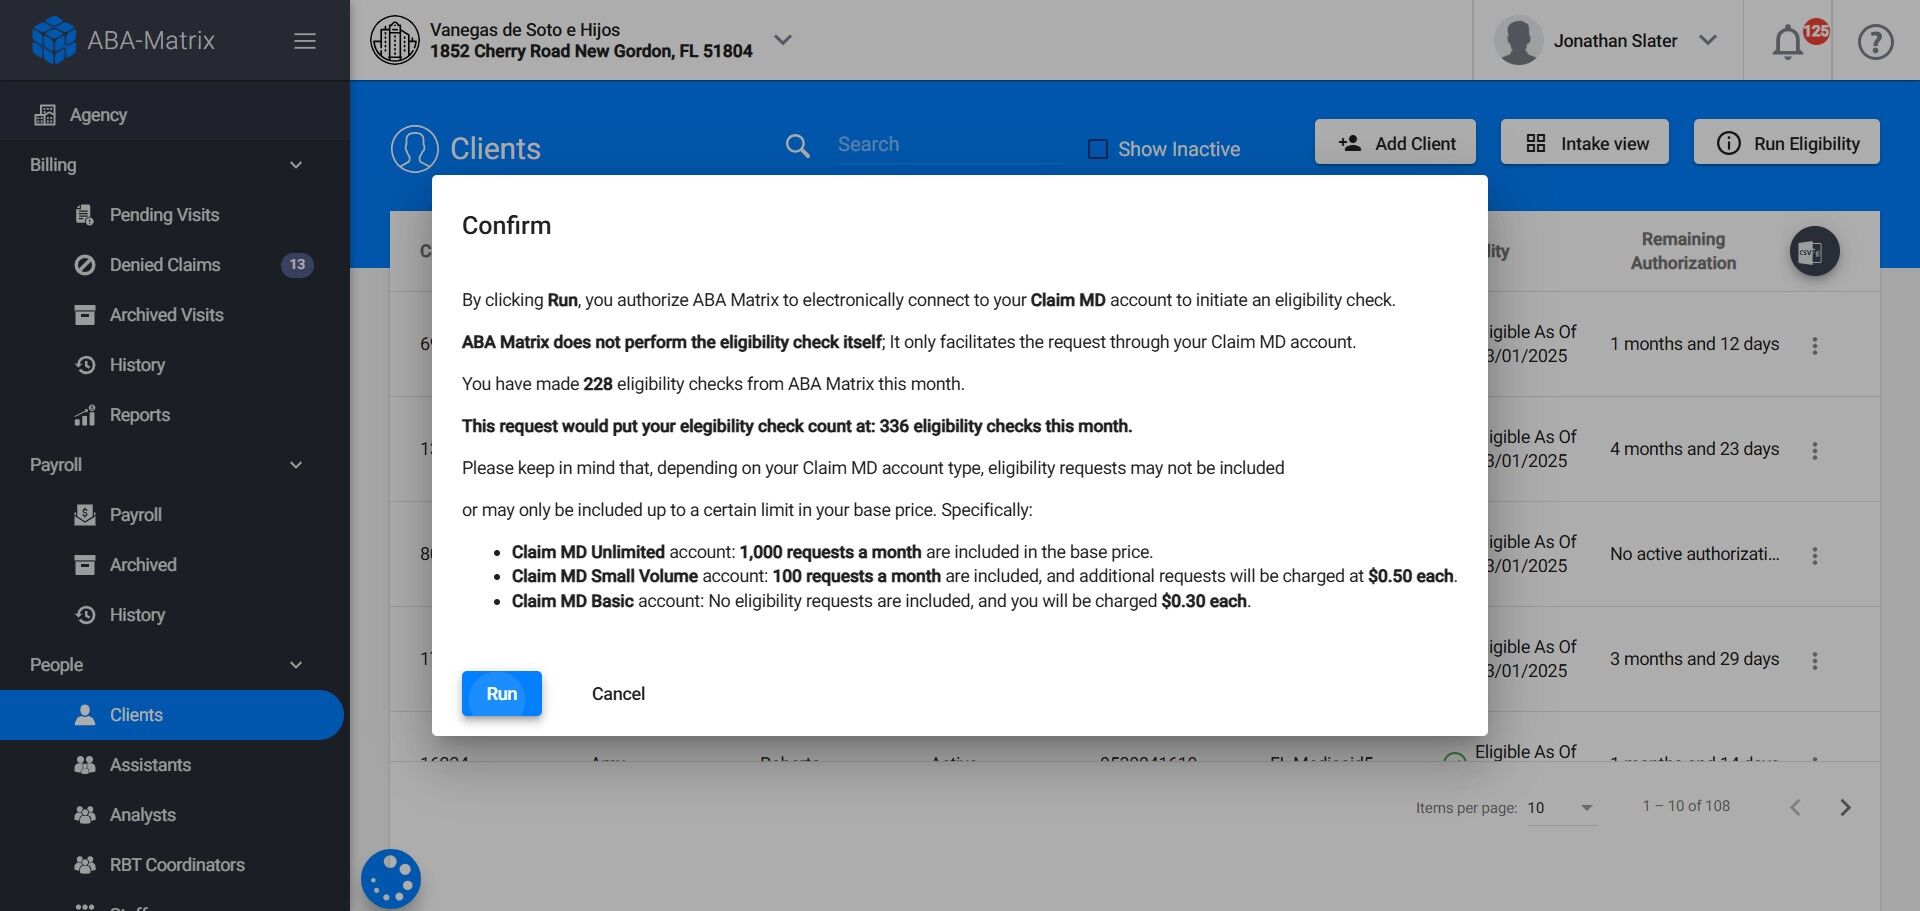The width and height of the screenshot is (1920, 911).
Task: Open row menu for No active authorization
Action: 1815,556
